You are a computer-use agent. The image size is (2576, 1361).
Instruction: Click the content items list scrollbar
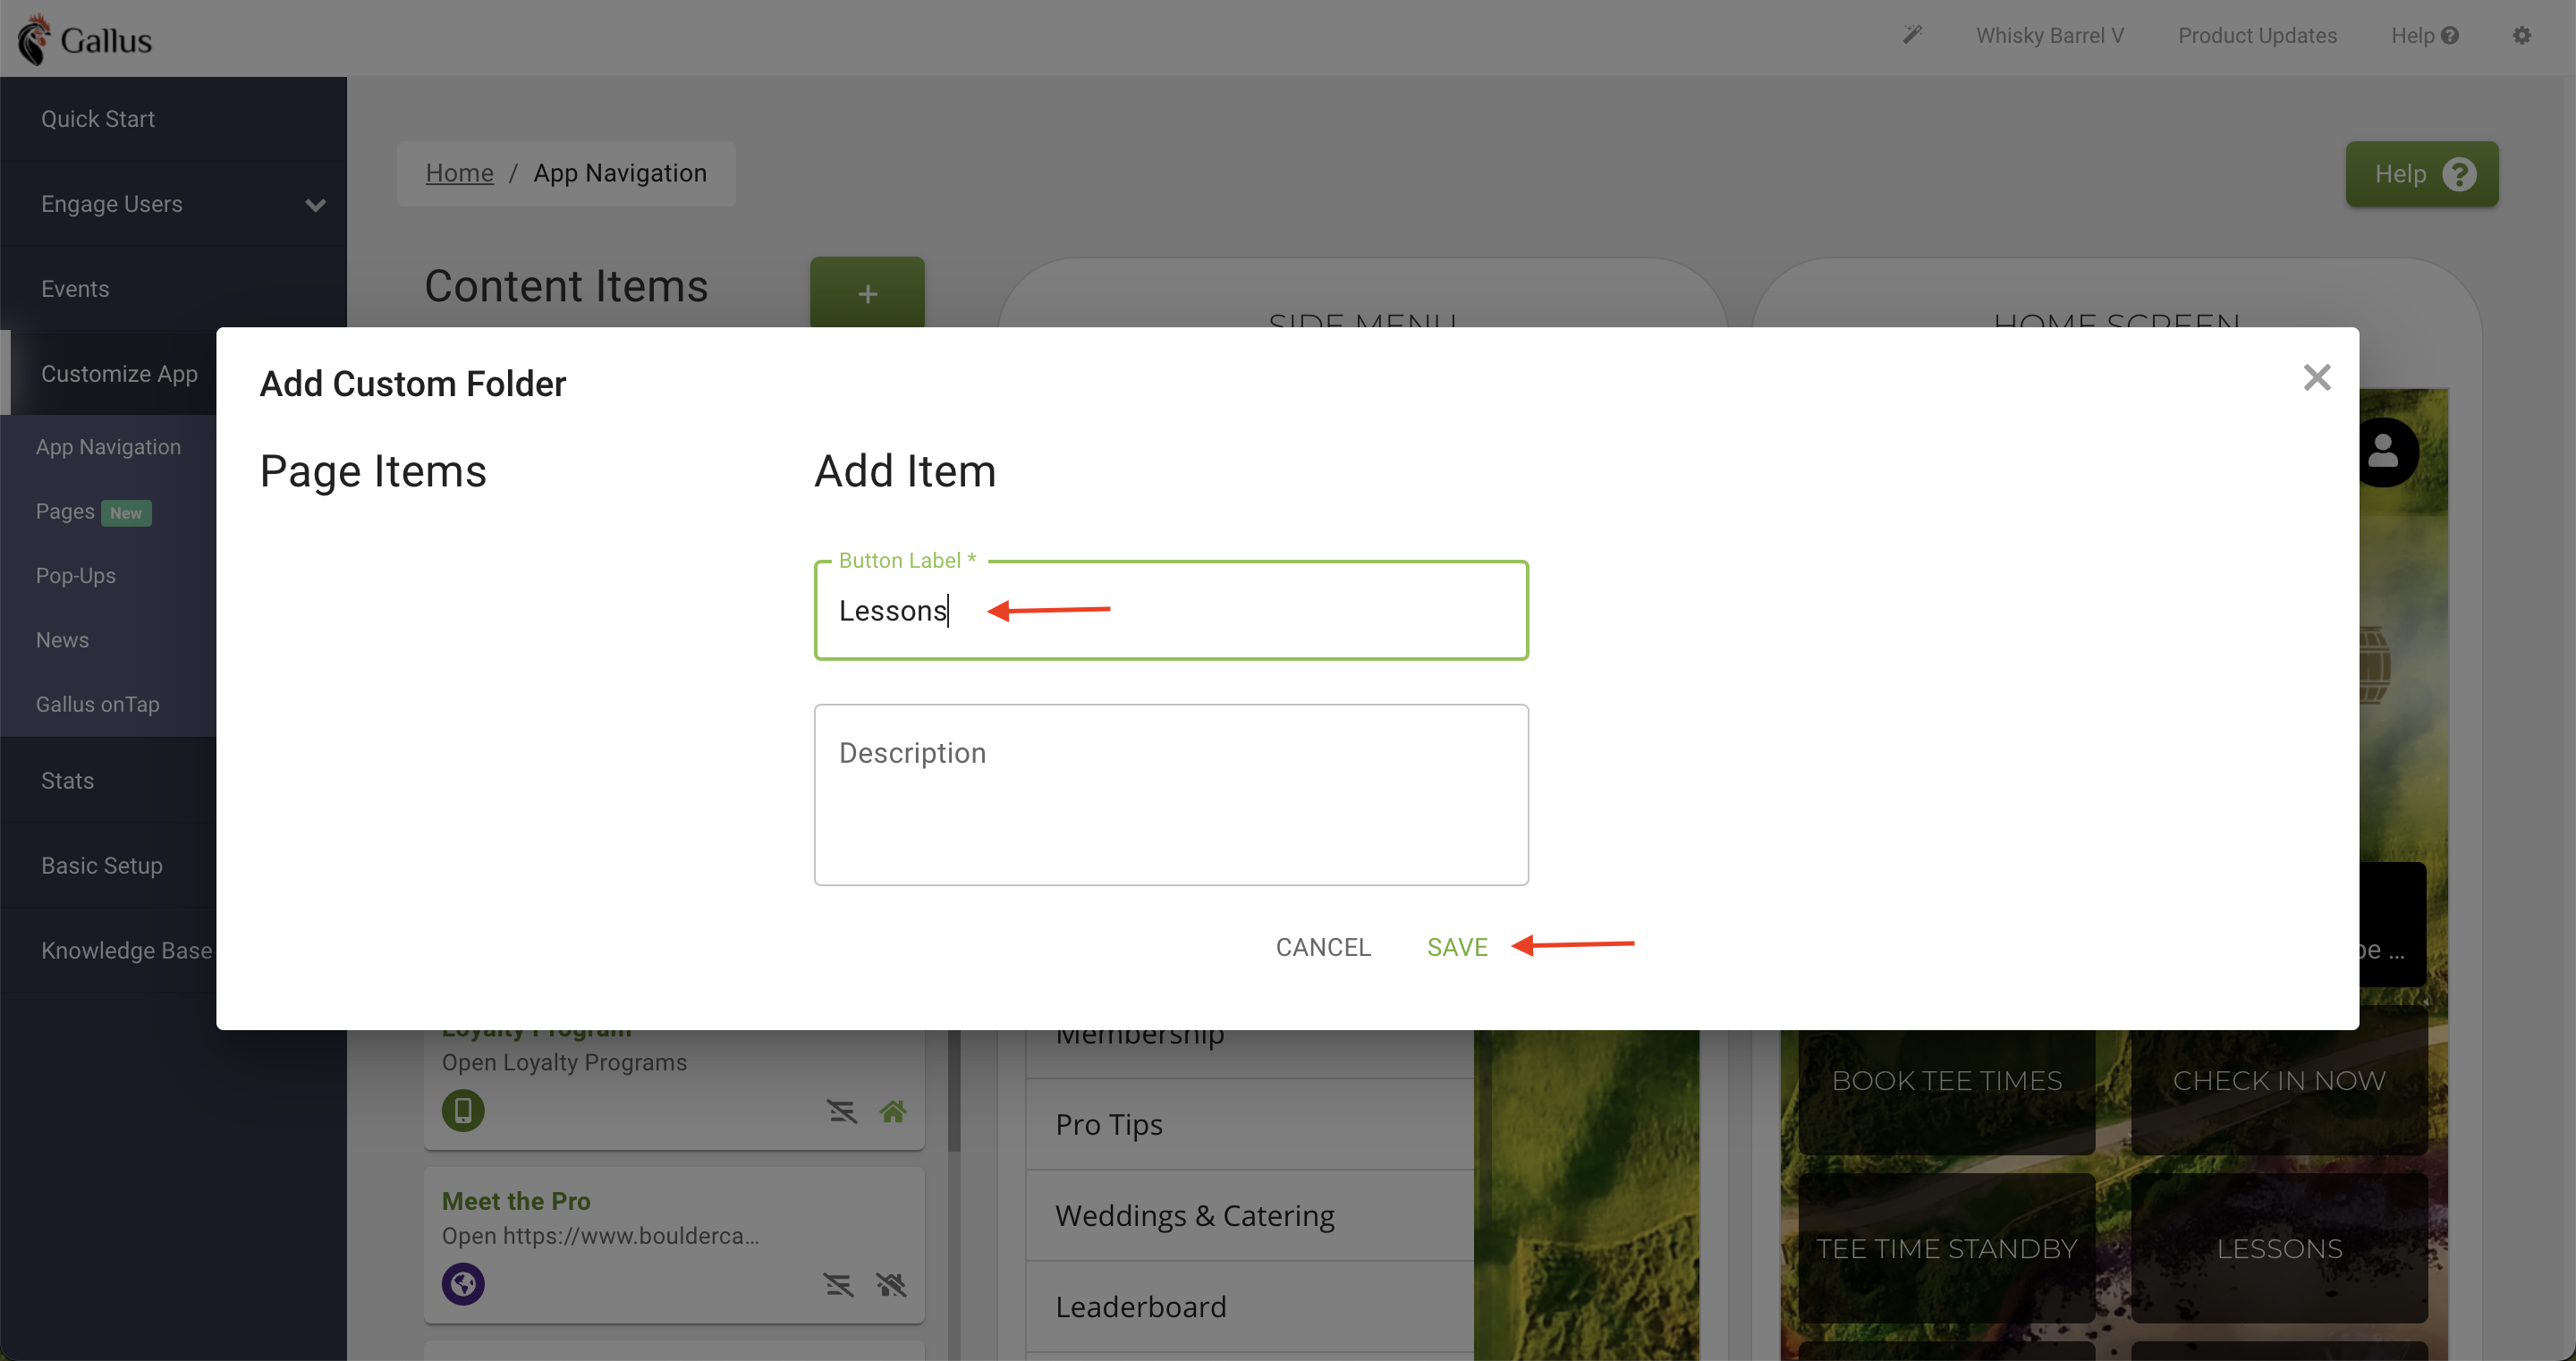click(954, 1091)
